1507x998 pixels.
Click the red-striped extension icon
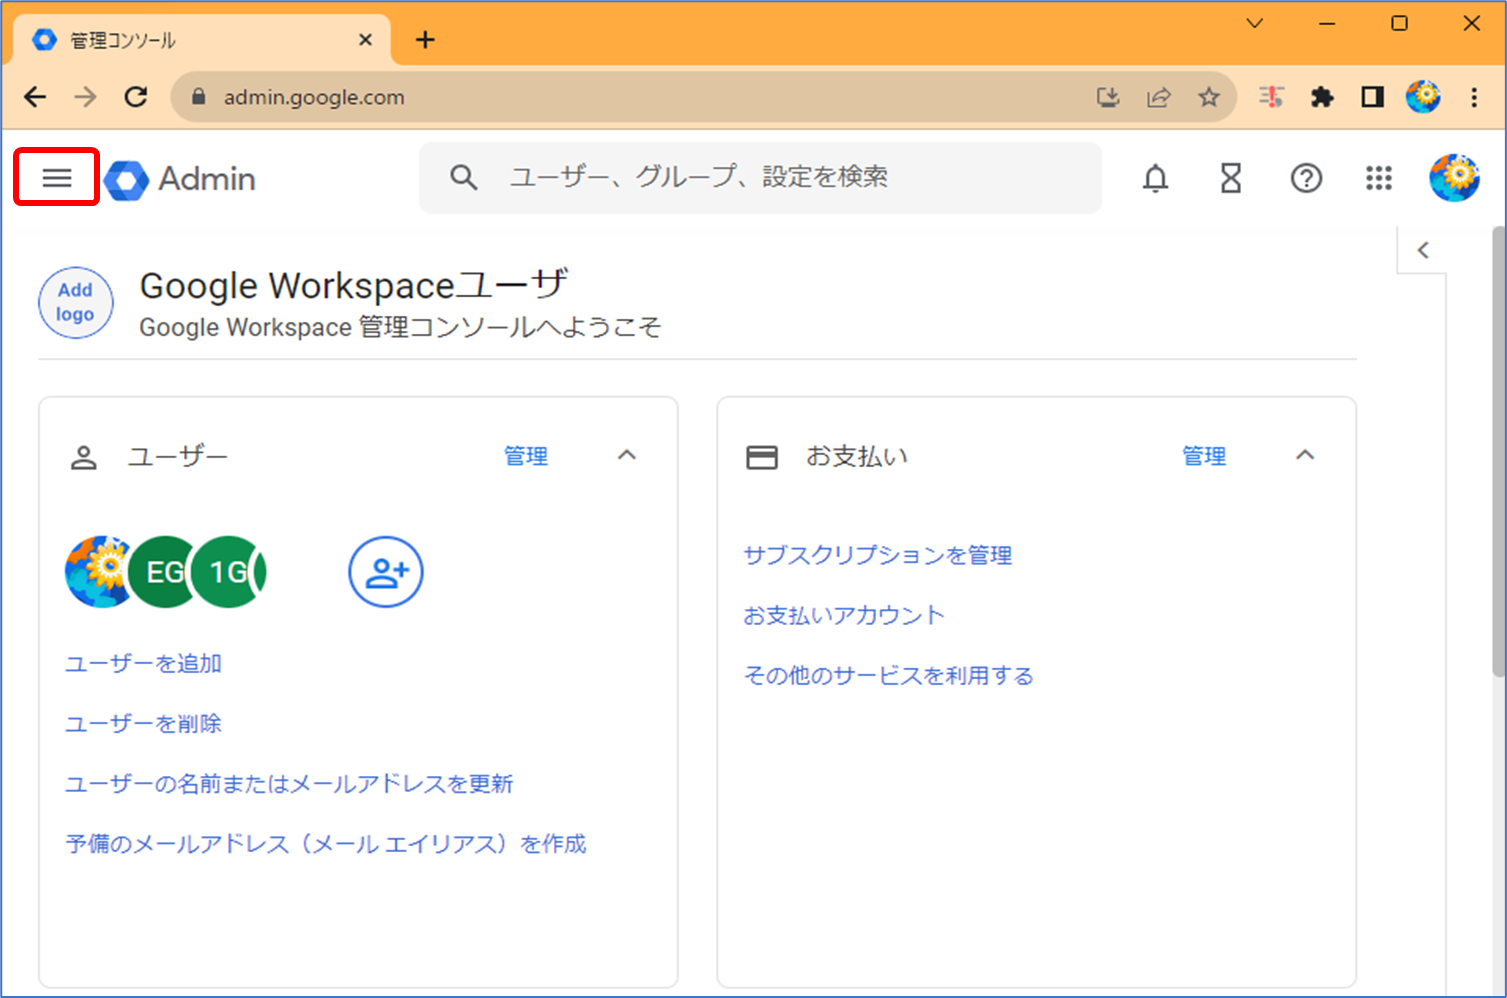click(1272, 97)
